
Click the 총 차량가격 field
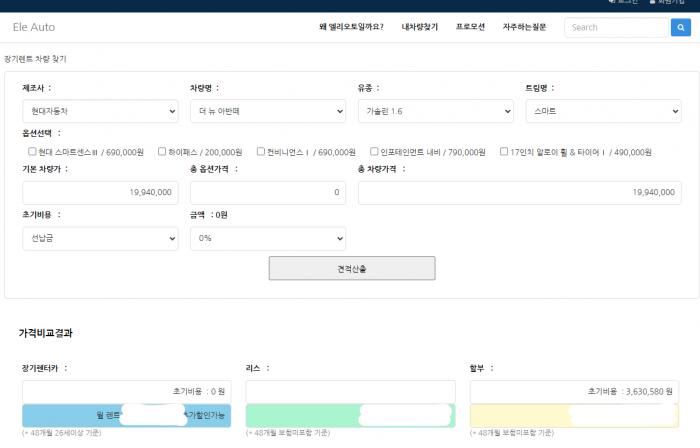pos(520,193)
